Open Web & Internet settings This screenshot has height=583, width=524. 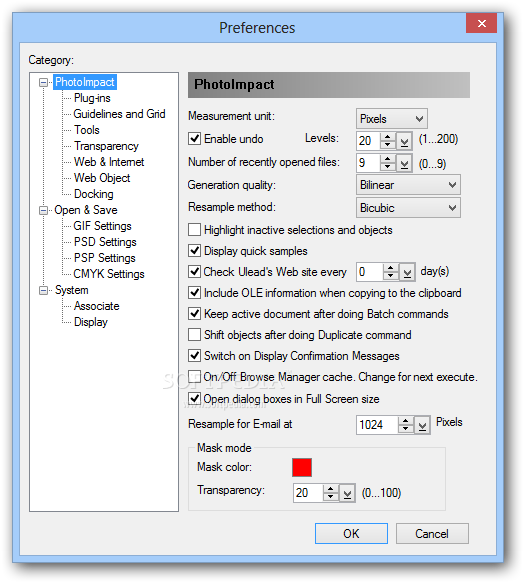pyautogui.click(x=109, y=162)
